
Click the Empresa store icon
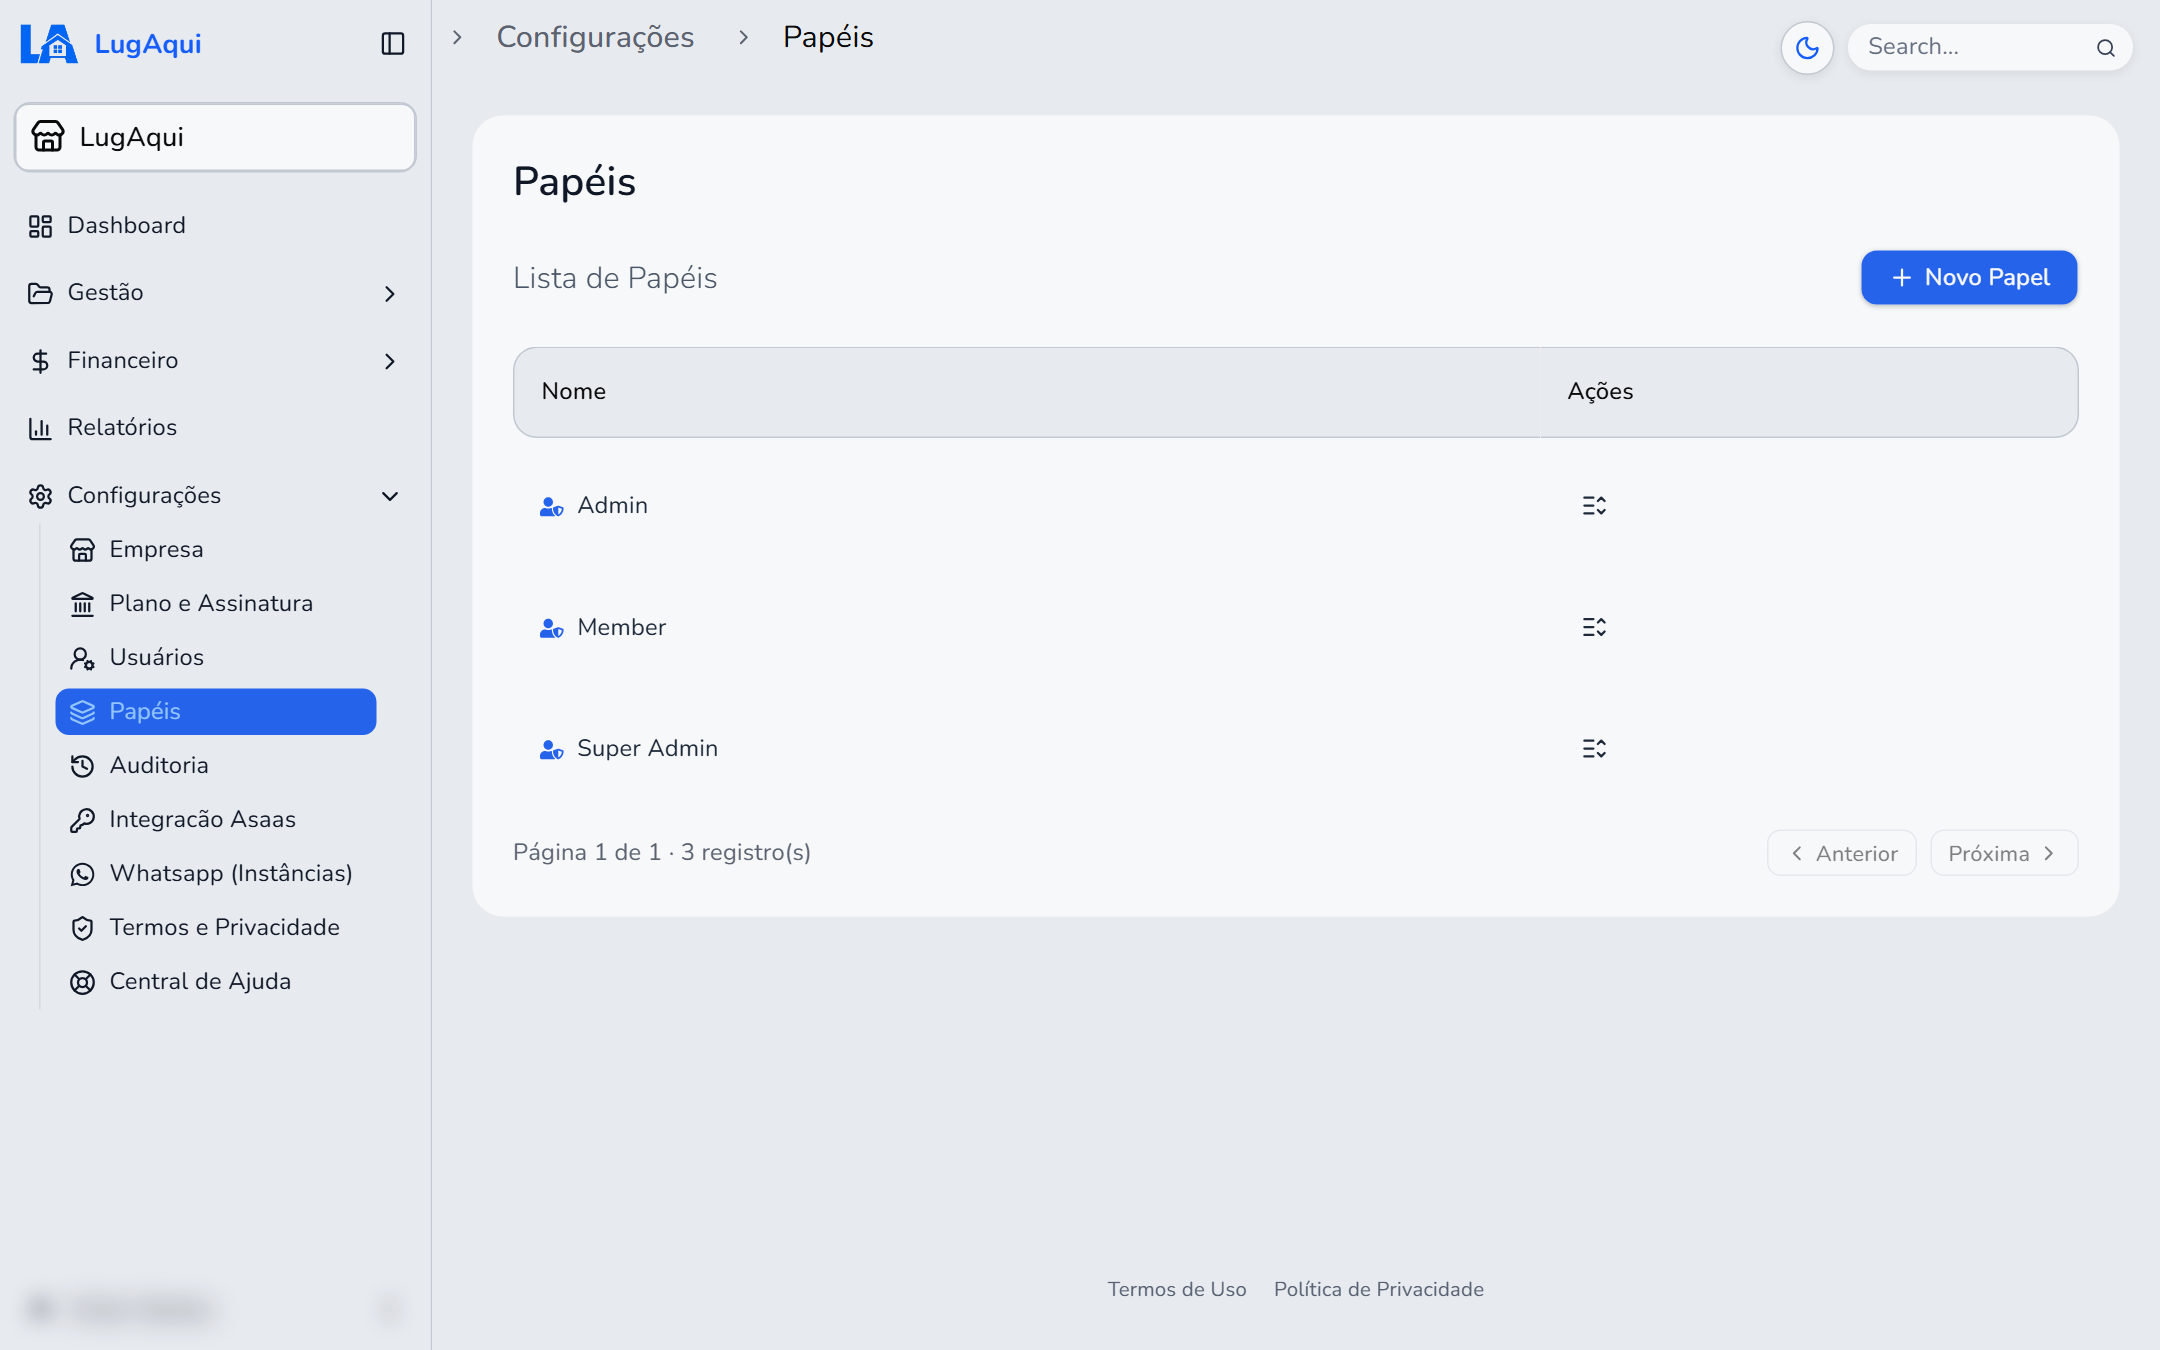tap(82, 550)
